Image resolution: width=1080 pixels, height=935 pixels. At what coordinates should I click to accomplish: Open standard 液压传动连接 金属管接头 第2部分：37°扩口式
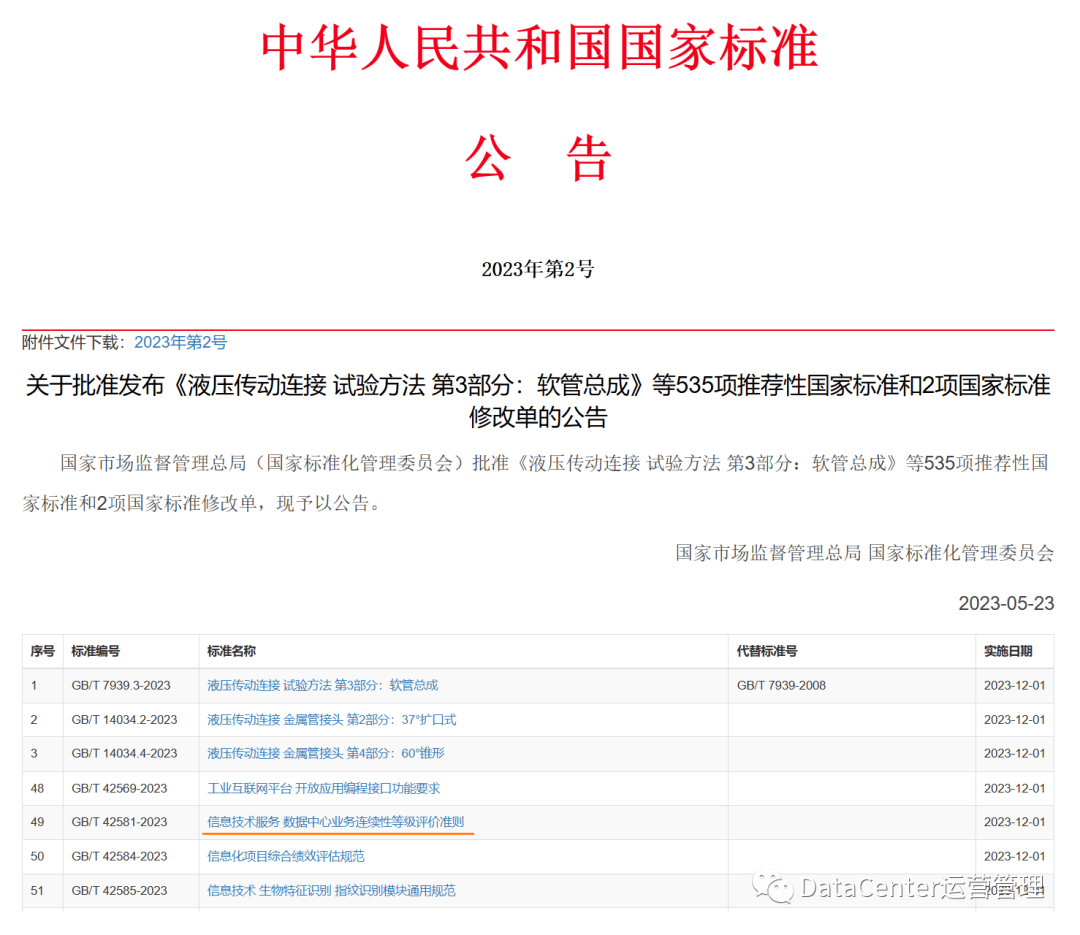tap(331, 720)
